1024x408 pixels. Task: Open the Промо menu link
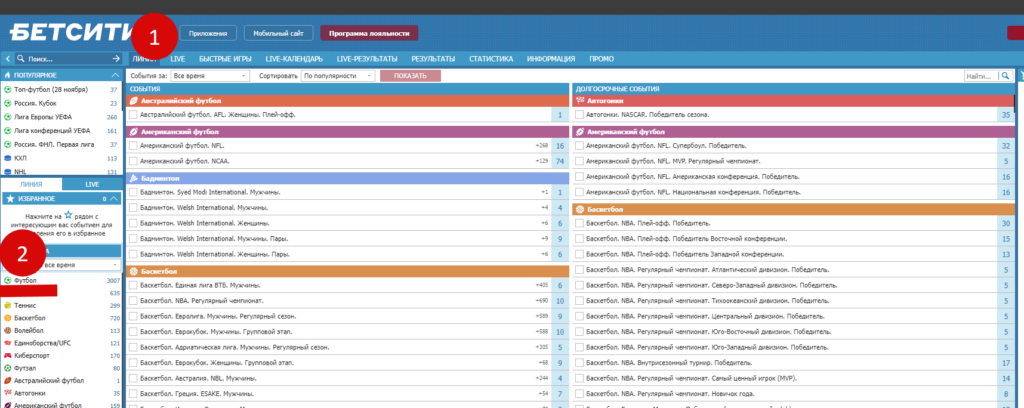(x=601, y=59)
